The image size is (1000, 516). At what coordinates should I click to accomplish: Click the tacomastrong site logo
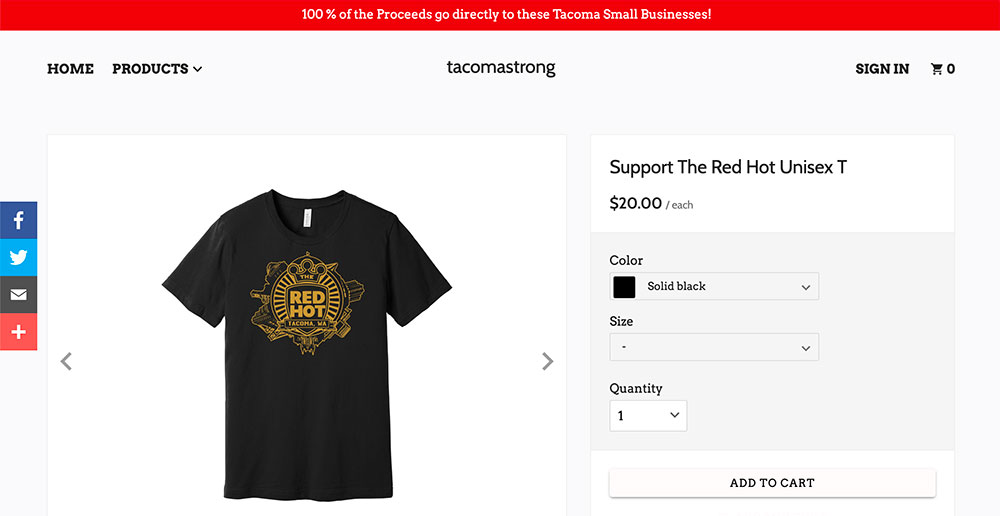[x=501, y=68]
